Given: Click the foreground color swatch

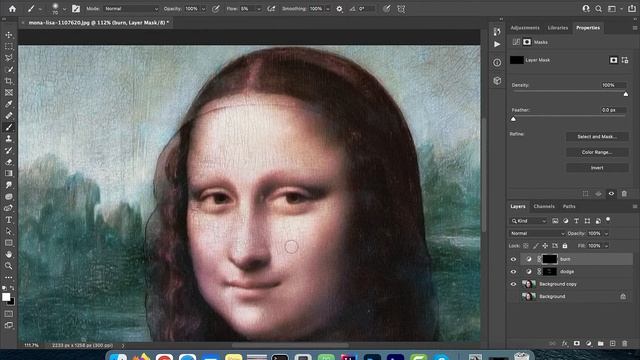Looking at the screenshot, I should (6, 297).
